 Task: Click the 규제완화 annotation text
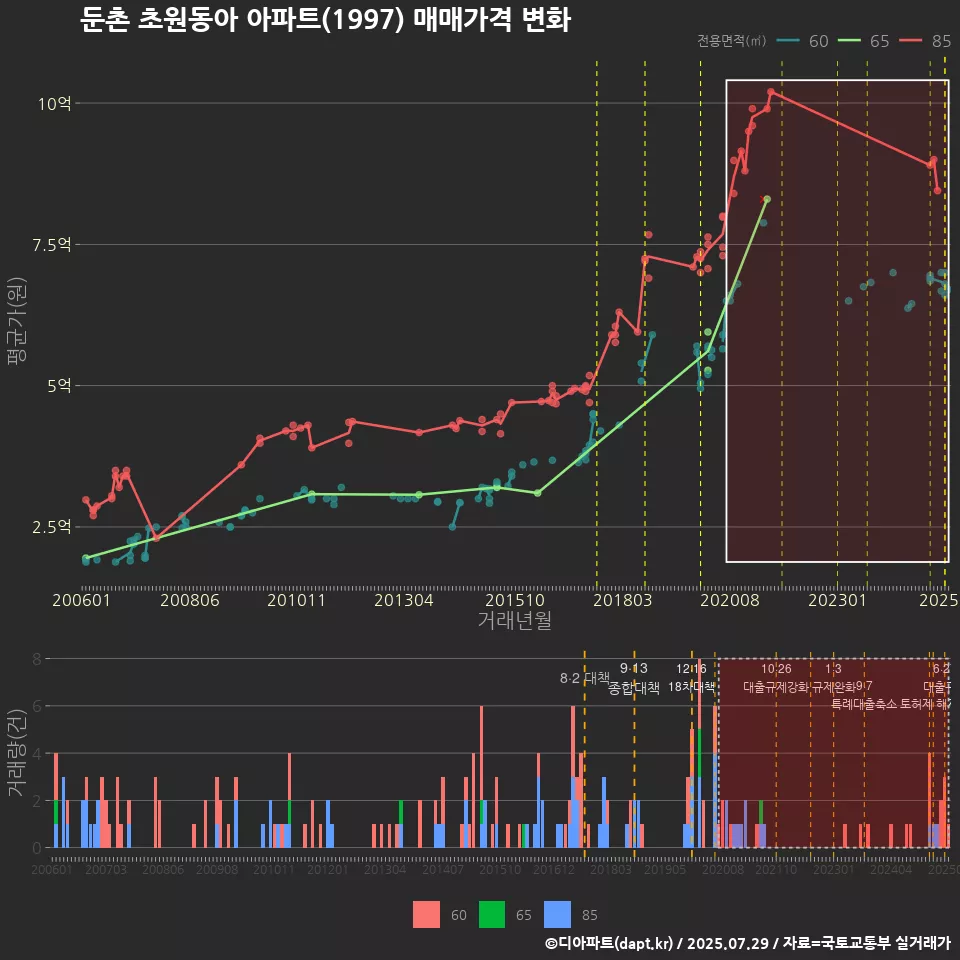point(833,687)
